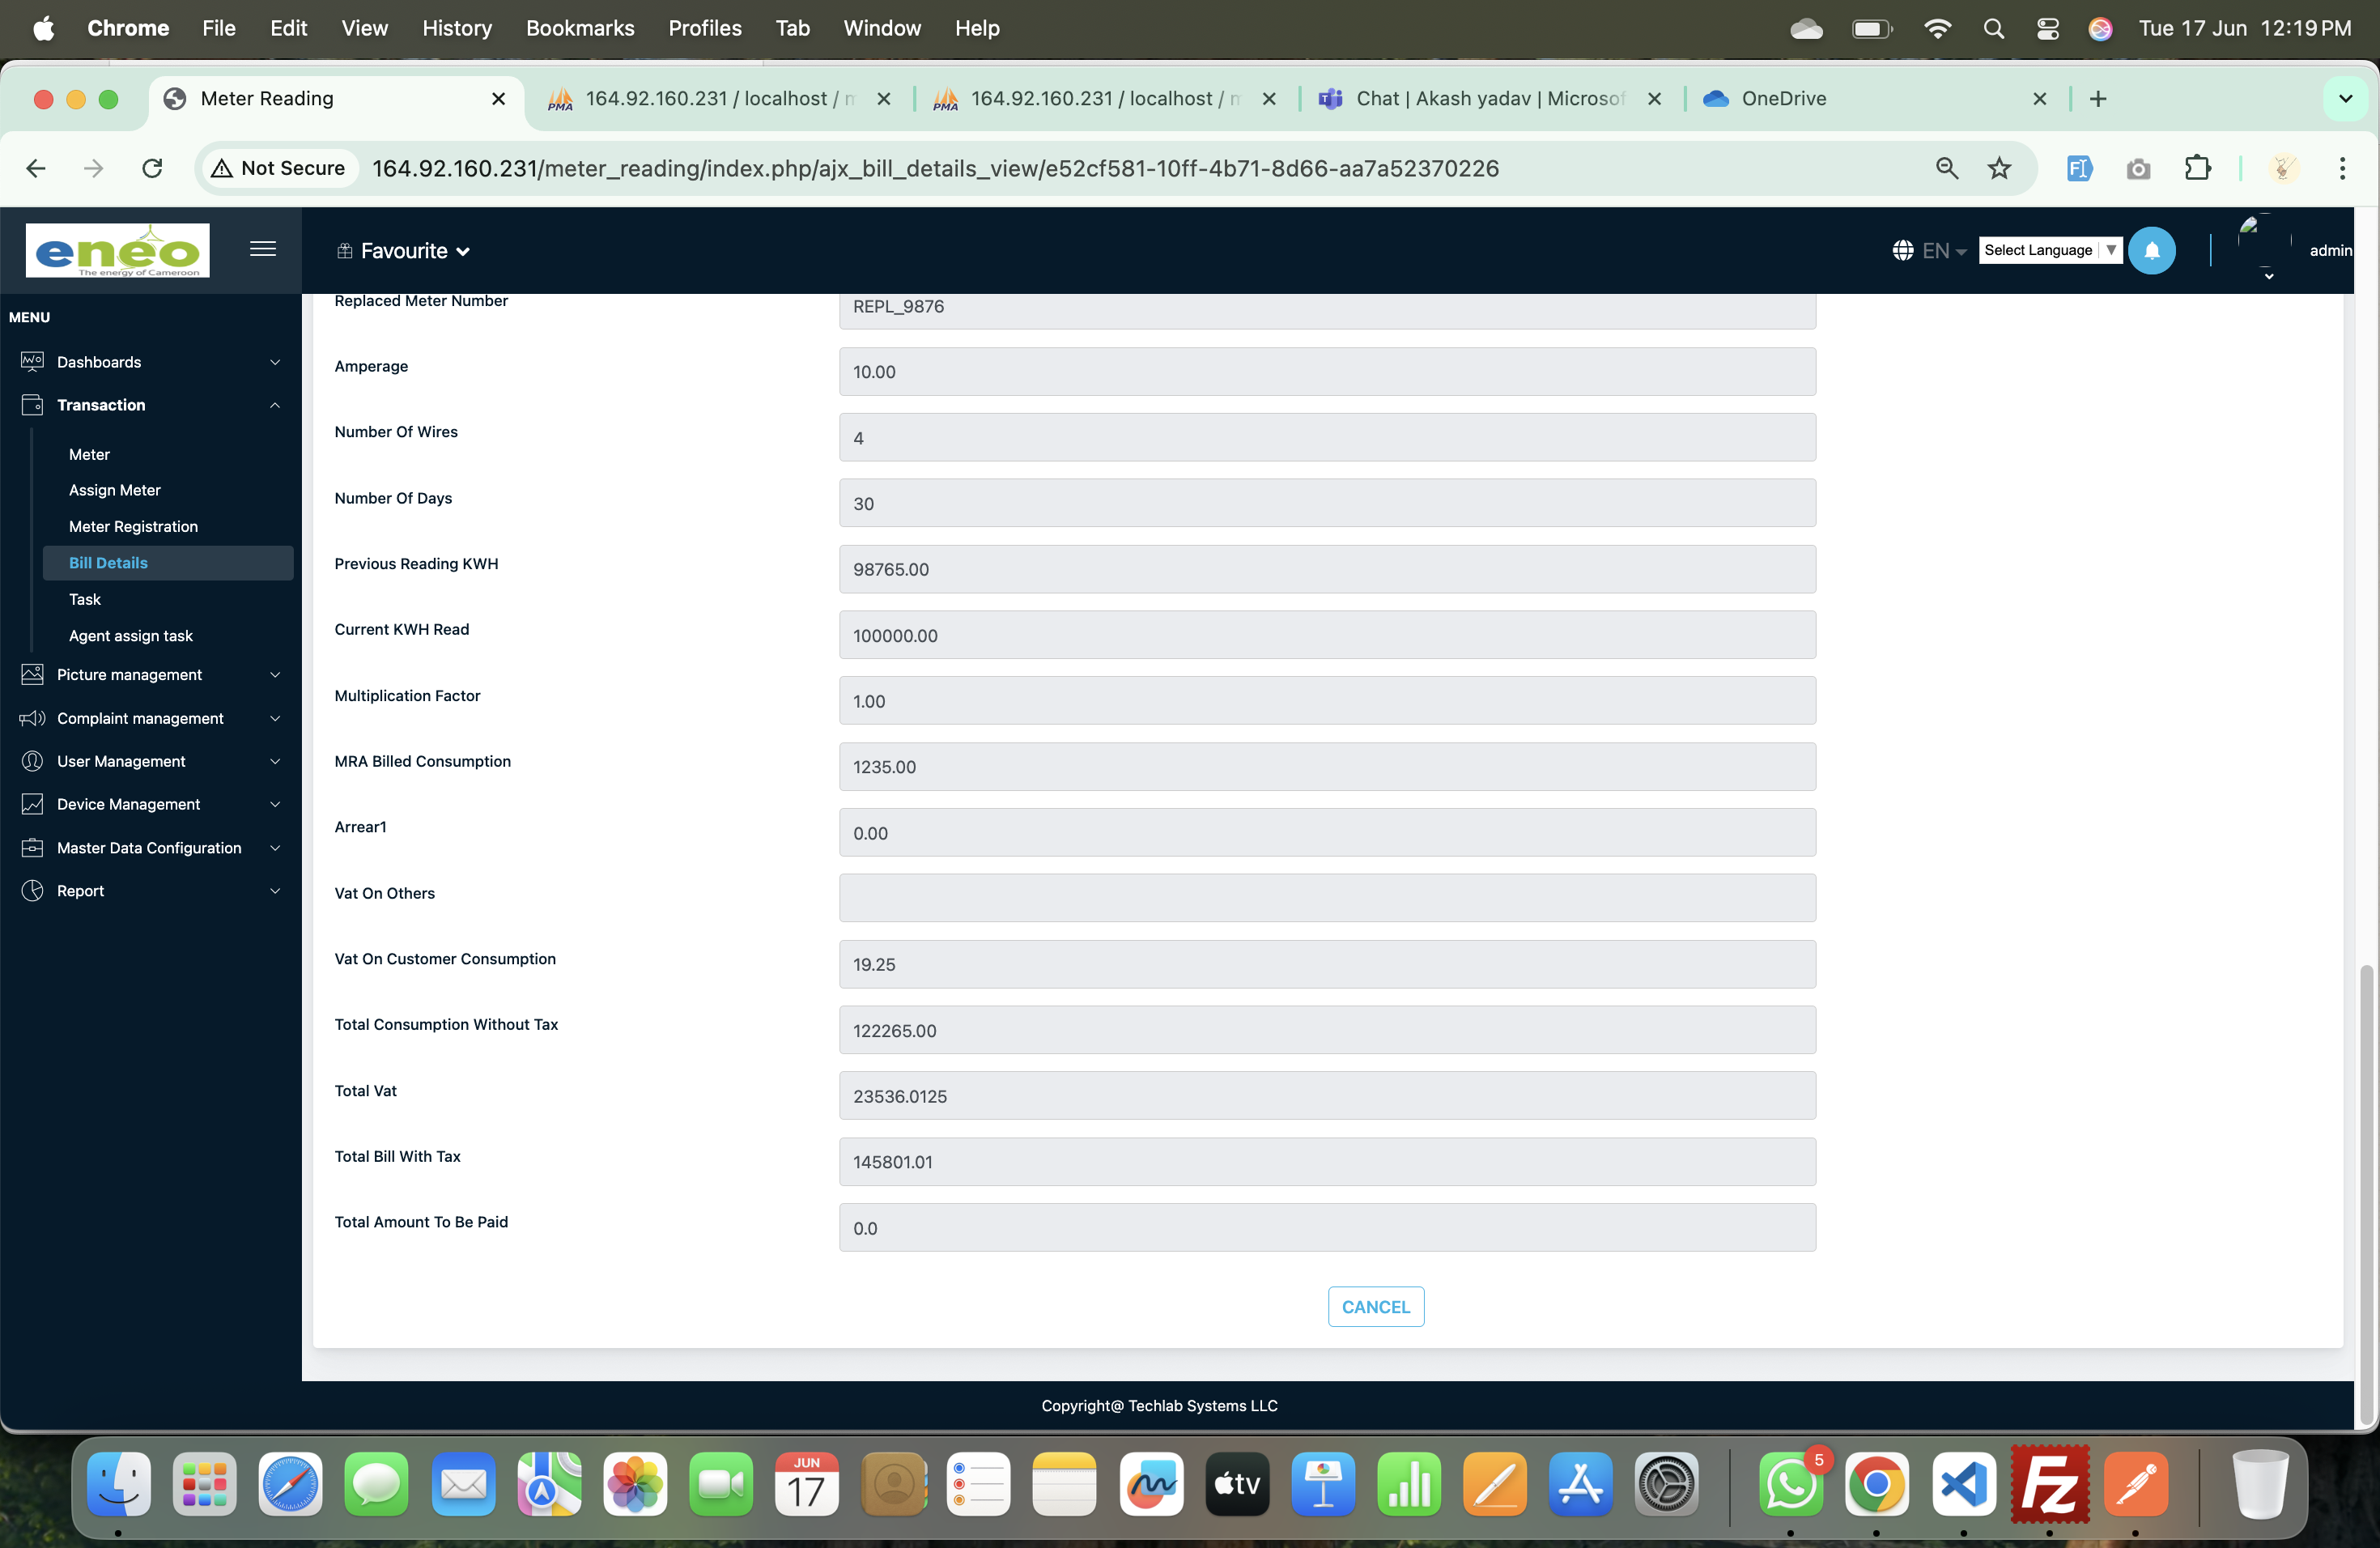Open the Chrome extensions puzzle icon

2197,168
